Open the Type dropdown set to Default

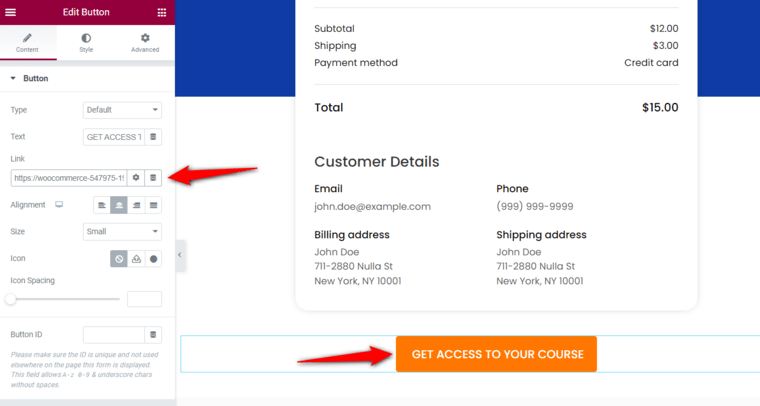[122, 110]
